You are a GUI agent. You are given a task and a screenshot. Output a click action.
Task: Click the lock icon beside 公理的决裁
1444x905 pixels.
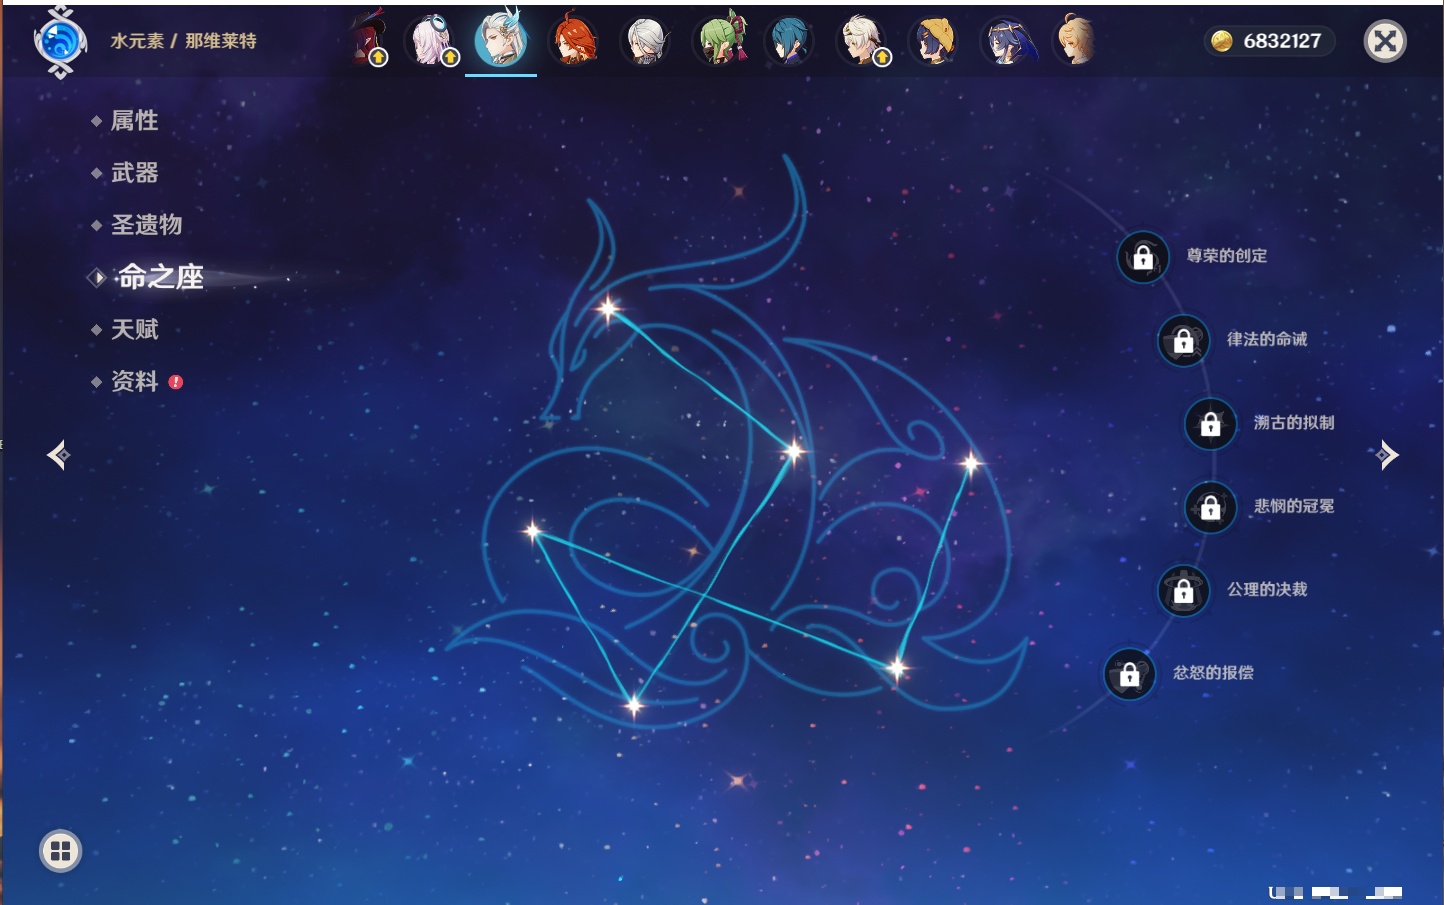[x=1183, y=591]
